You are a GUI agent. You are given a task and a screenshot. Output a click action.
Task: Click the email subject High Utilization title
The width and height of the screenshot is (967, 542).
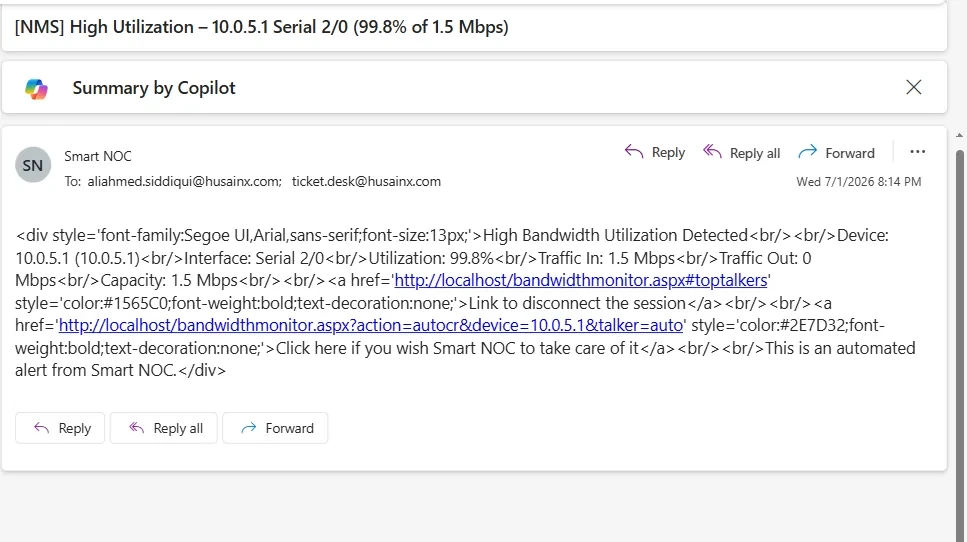[261, 27]
